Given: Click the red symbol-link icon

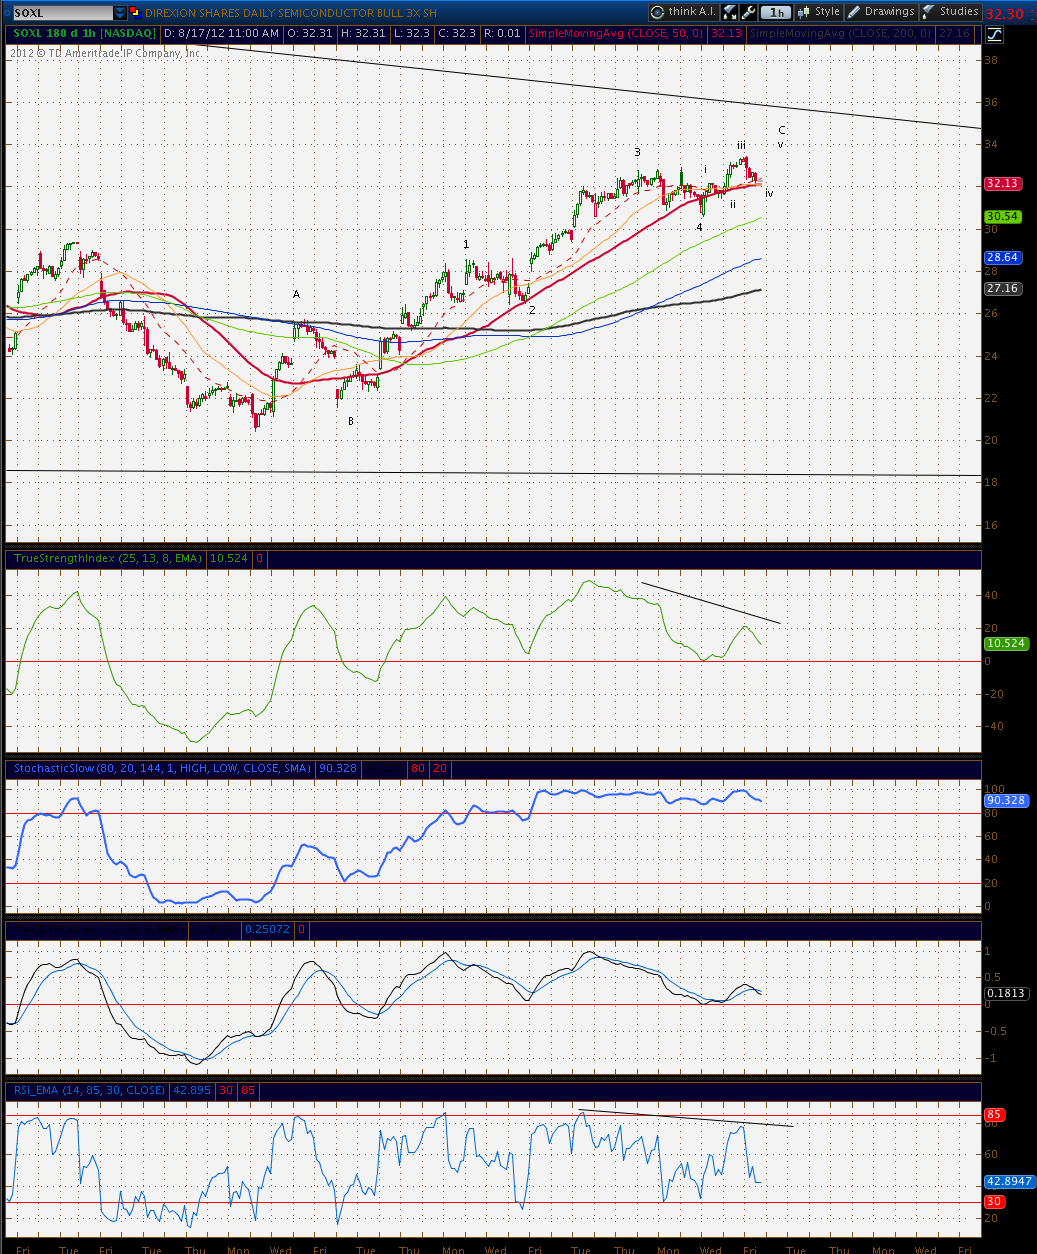Looking at the screenshot, I should coord(135,13).
